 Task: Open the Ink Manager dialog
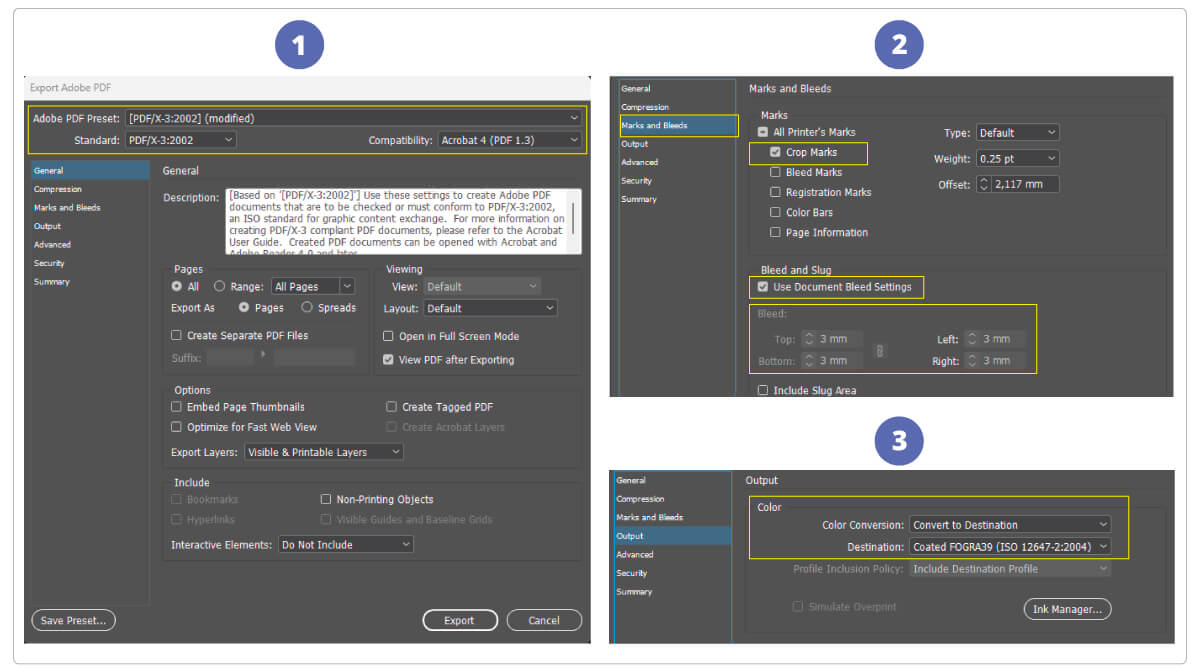(x=1067, y=609)
